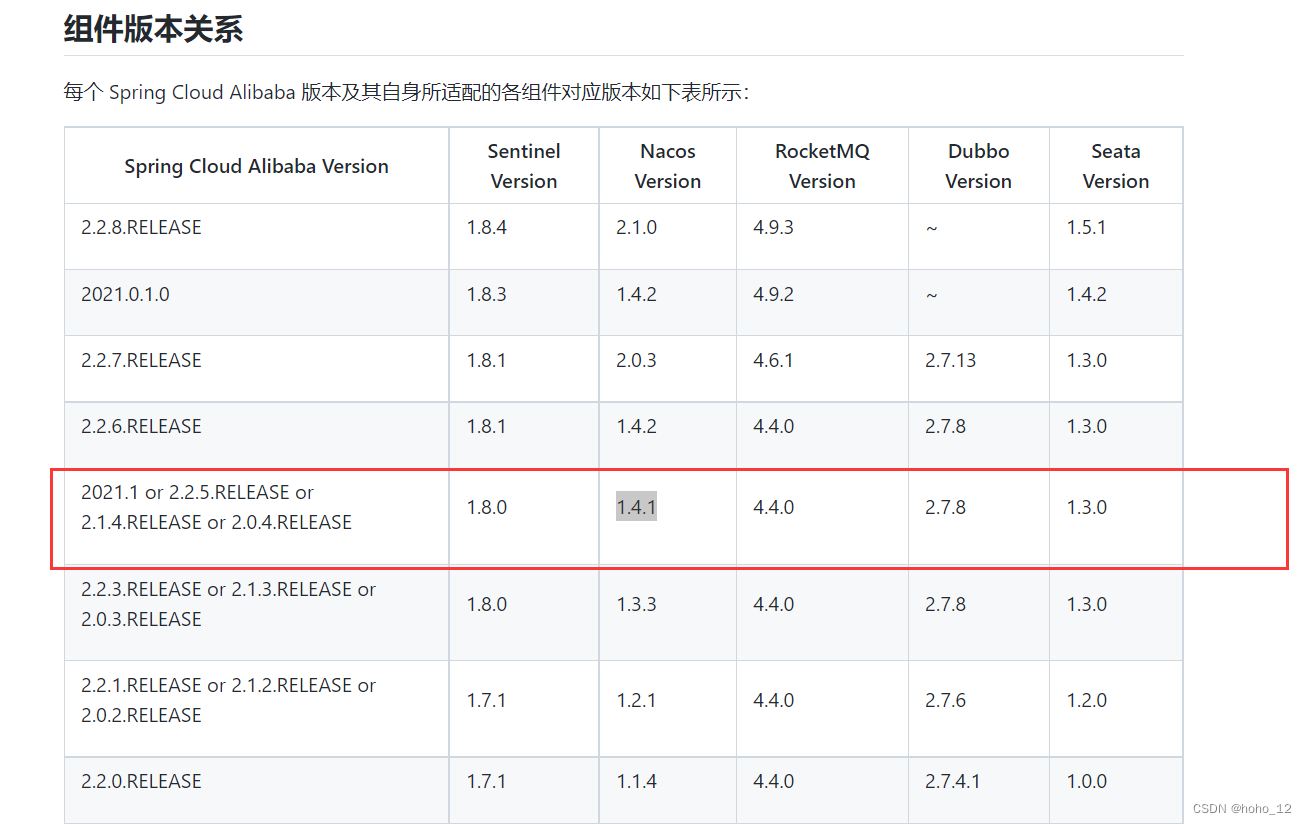Viewport: 1307px width, 824px height.
Task: Select Nacos 1.2.1 cell
Action: pyautogui.click(x=668, y=708)
